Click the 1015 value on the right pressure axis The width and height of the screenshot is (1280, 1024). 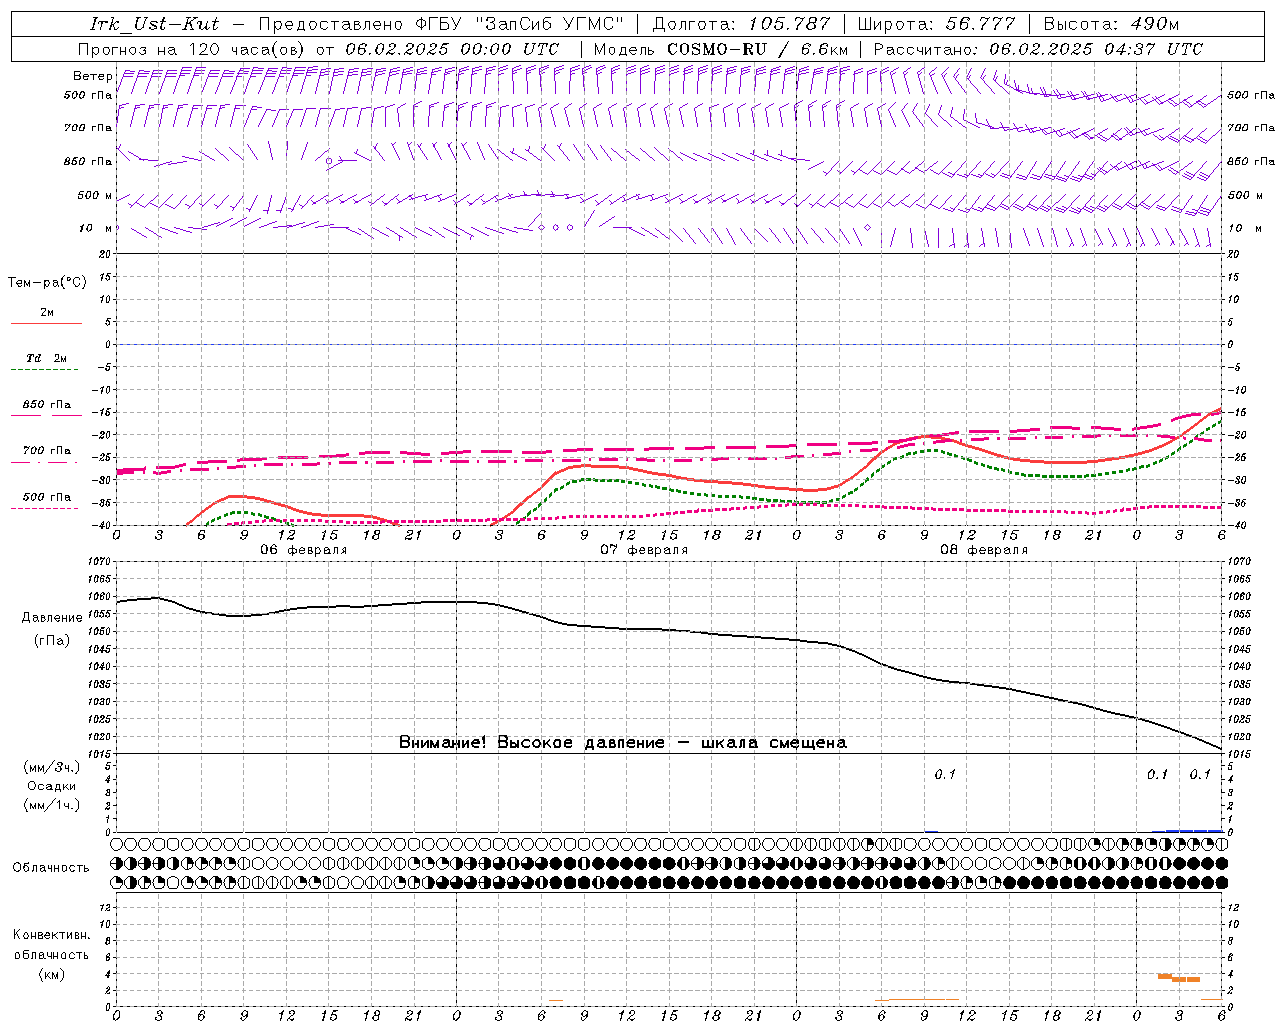[x=1239, y=753]
